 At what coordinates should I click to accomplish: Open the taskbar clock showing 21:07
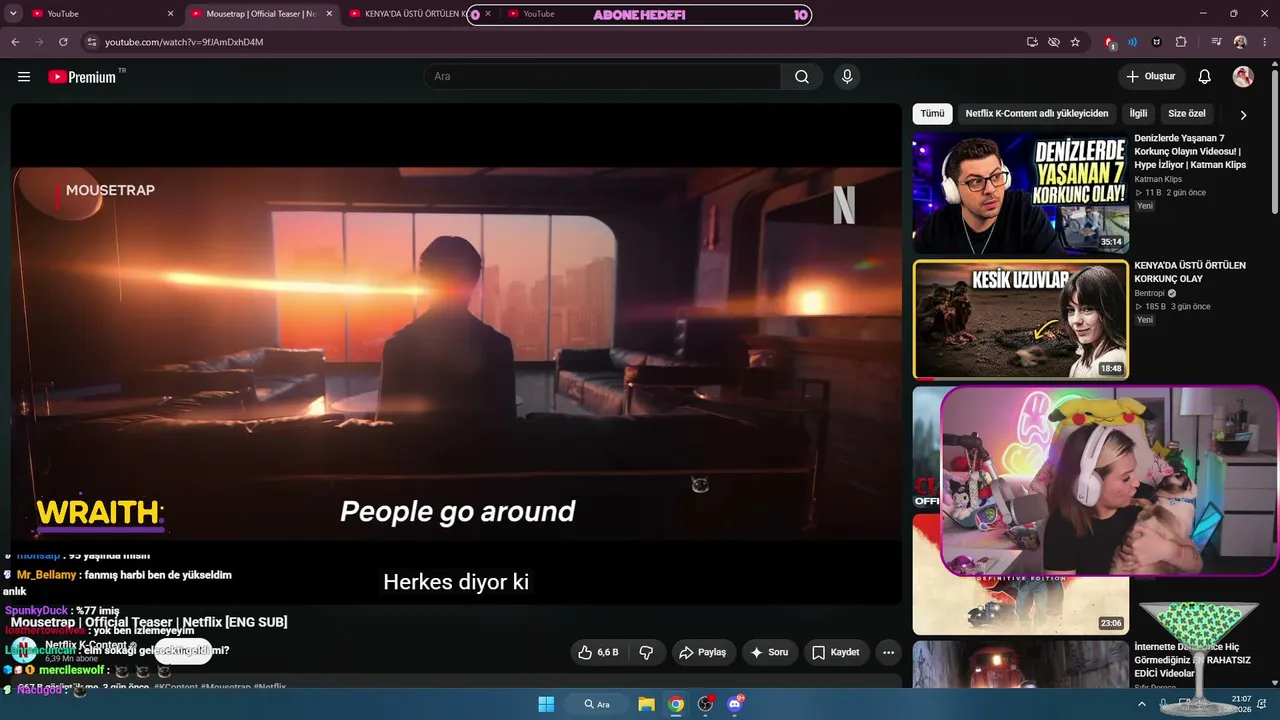[x=1240, y=704]
